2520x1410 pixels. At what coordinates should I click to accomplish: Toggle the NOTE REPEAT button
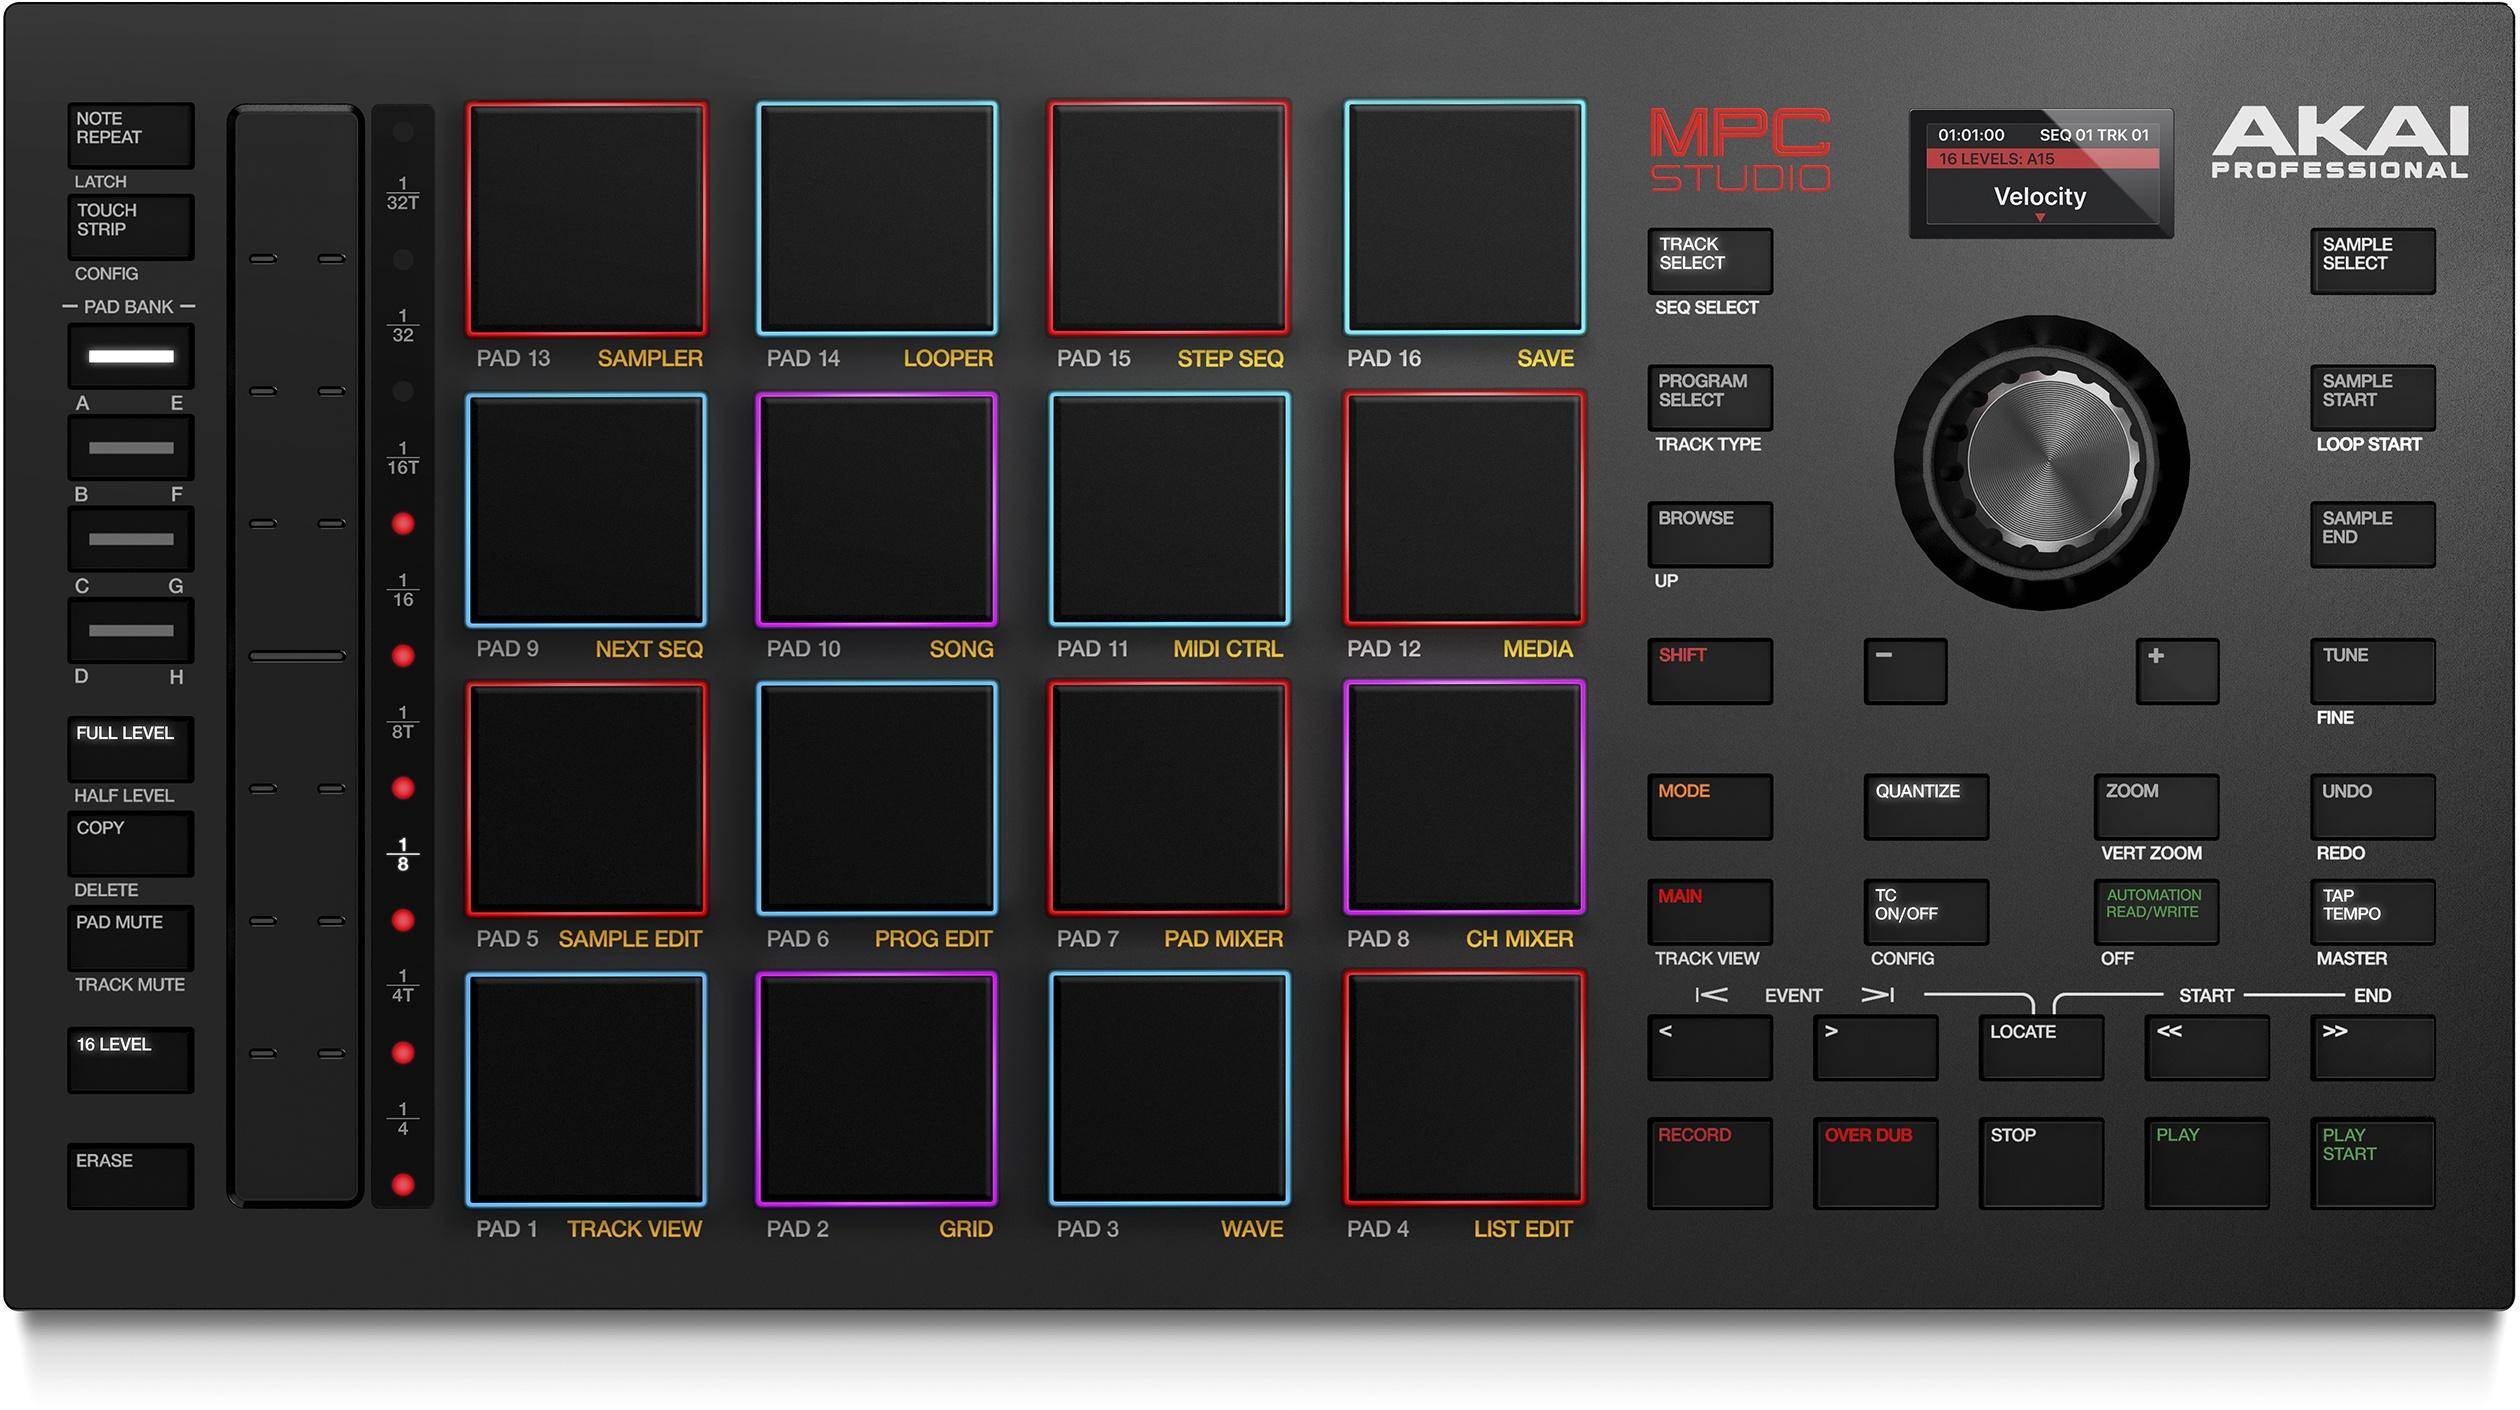pyautogui.click(x=131, y=135)
